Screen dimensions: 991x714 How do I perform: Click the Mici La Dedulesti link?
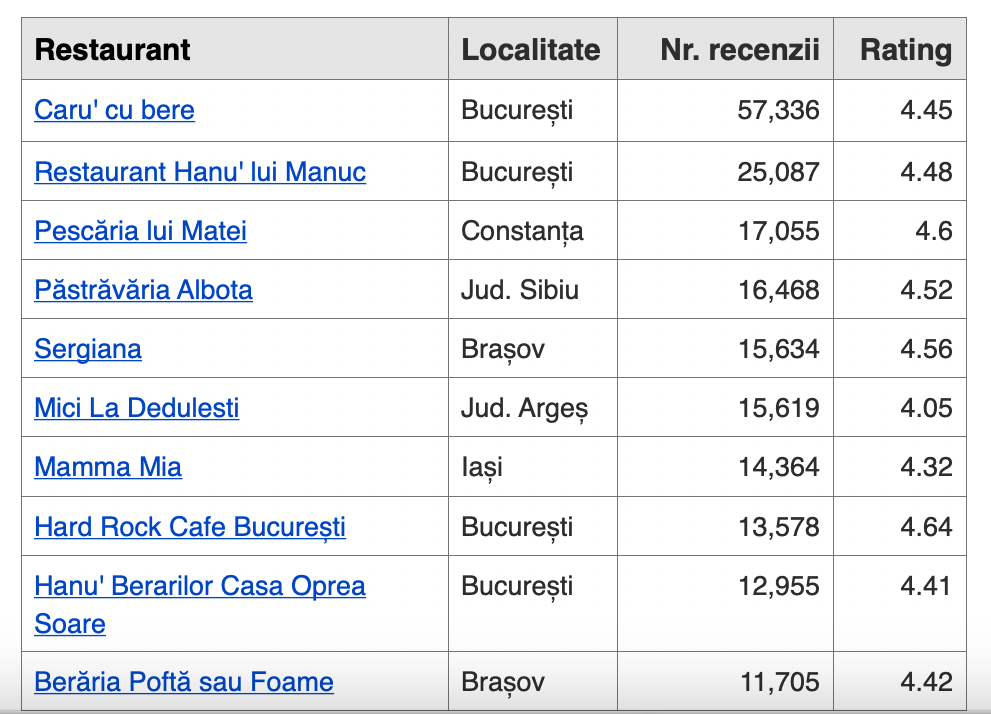tap(137, 408)
